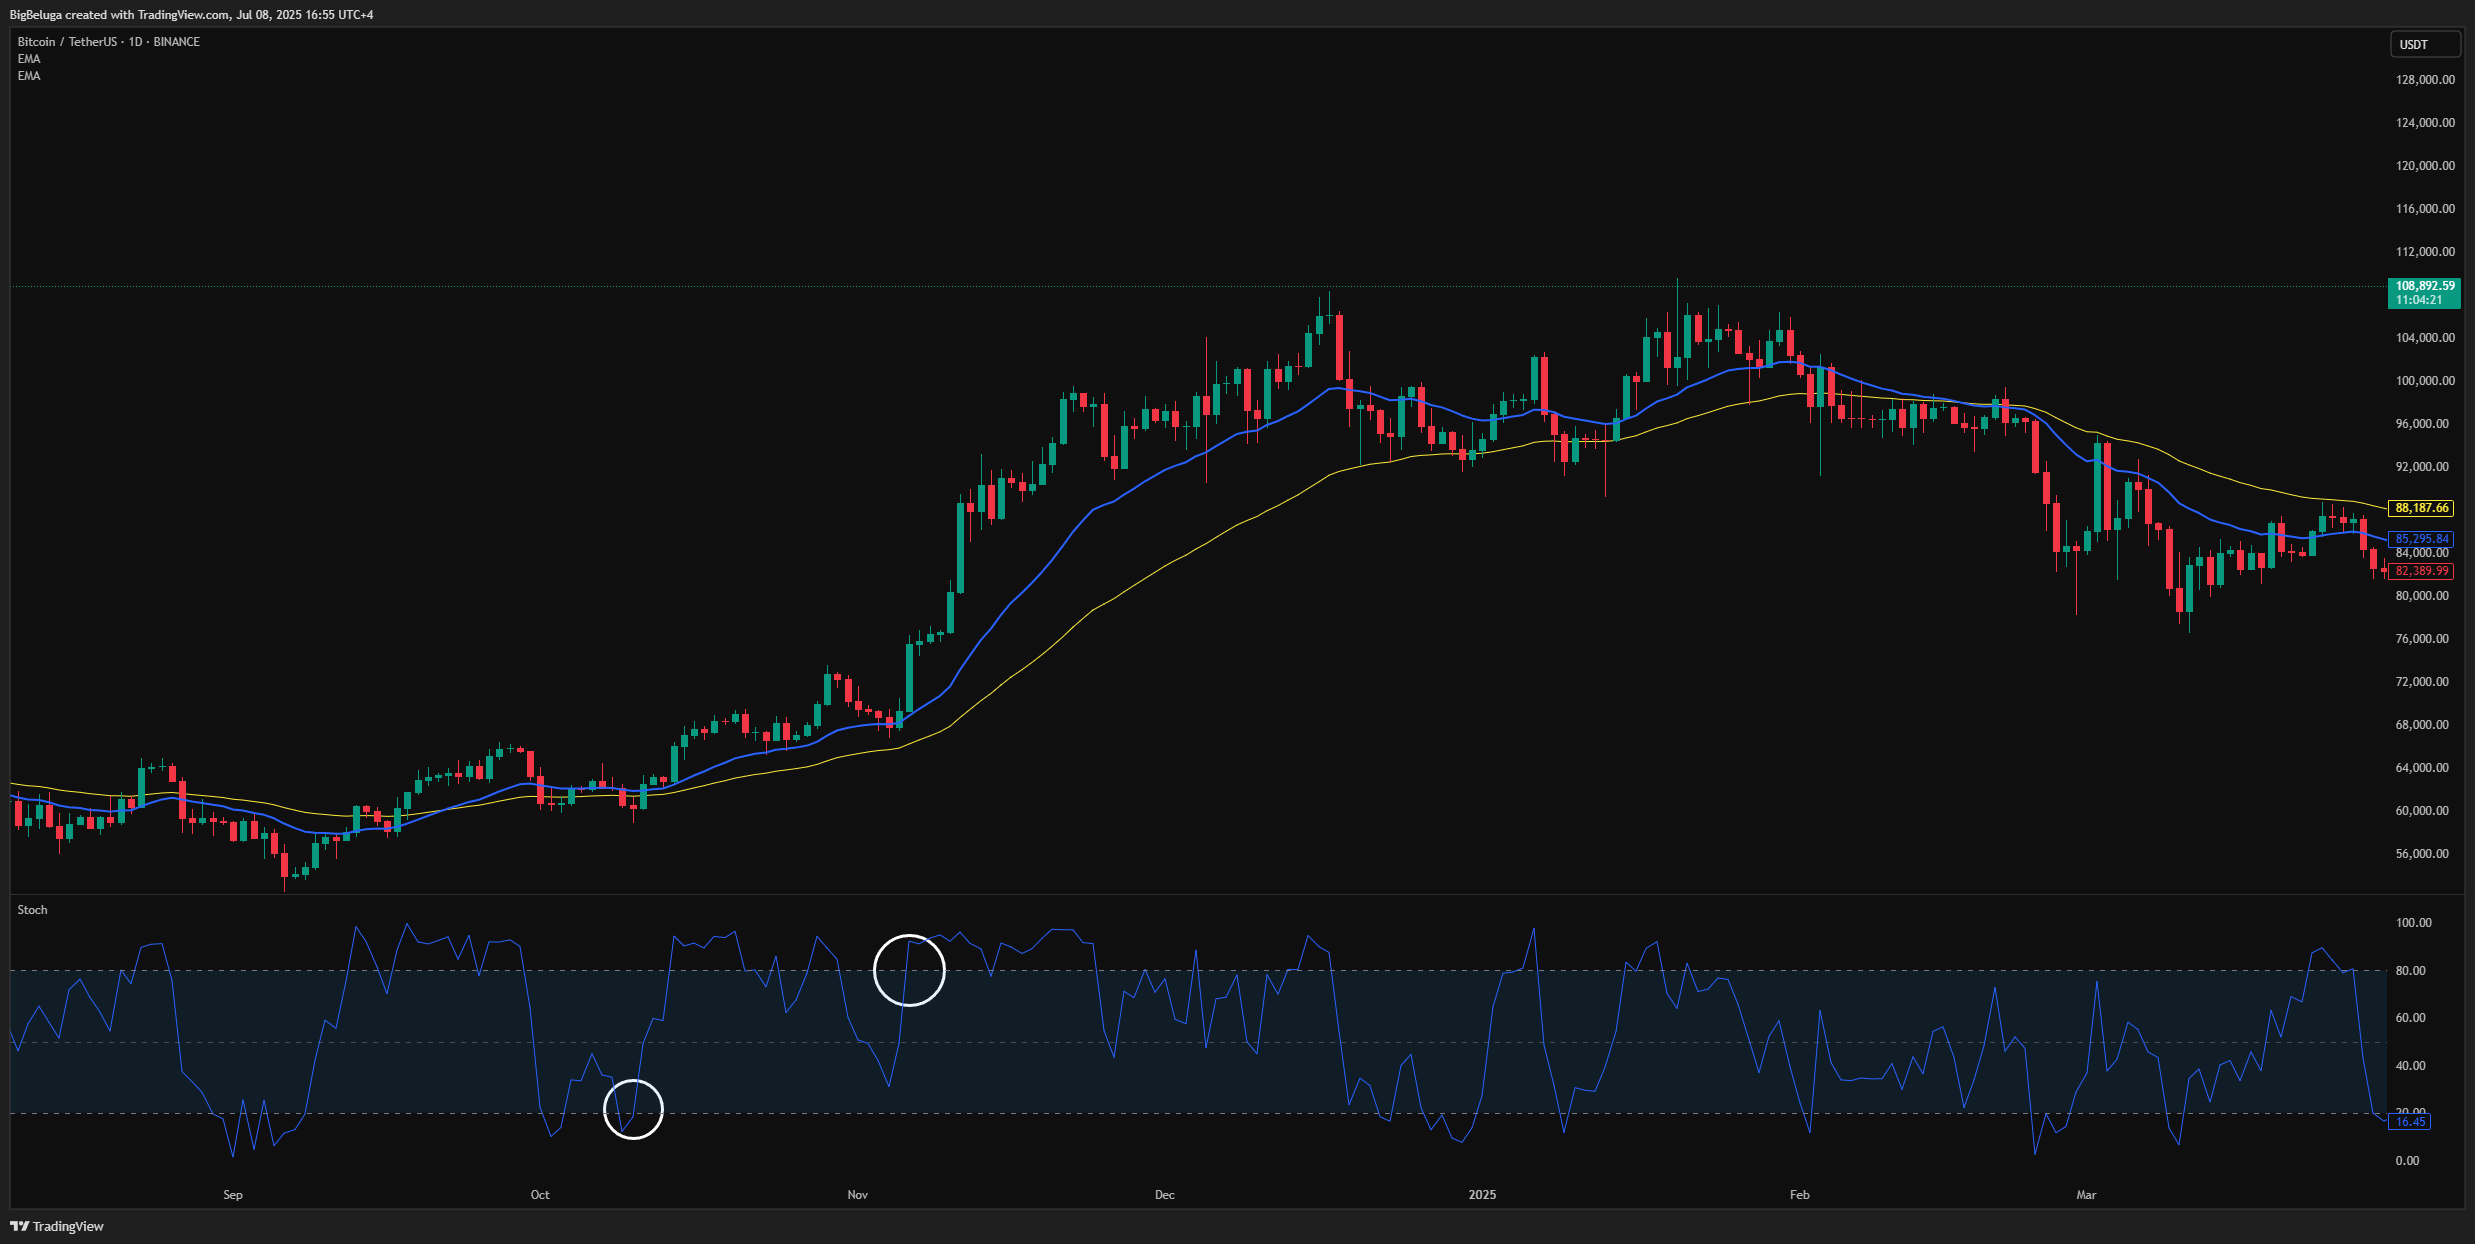Click the Nov label on the time axis
2475x1244 pixels.
[x=858, y=1195]
